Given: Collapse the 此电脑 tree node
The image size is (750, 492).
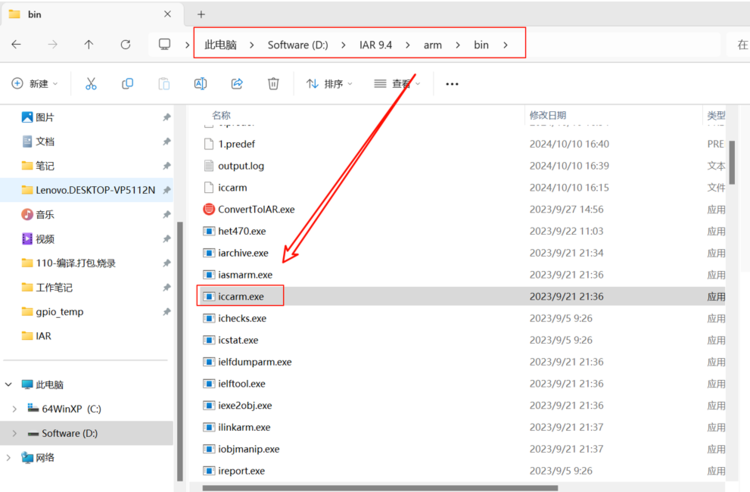Looking at the screenshot, I should (x=9, y=384).
